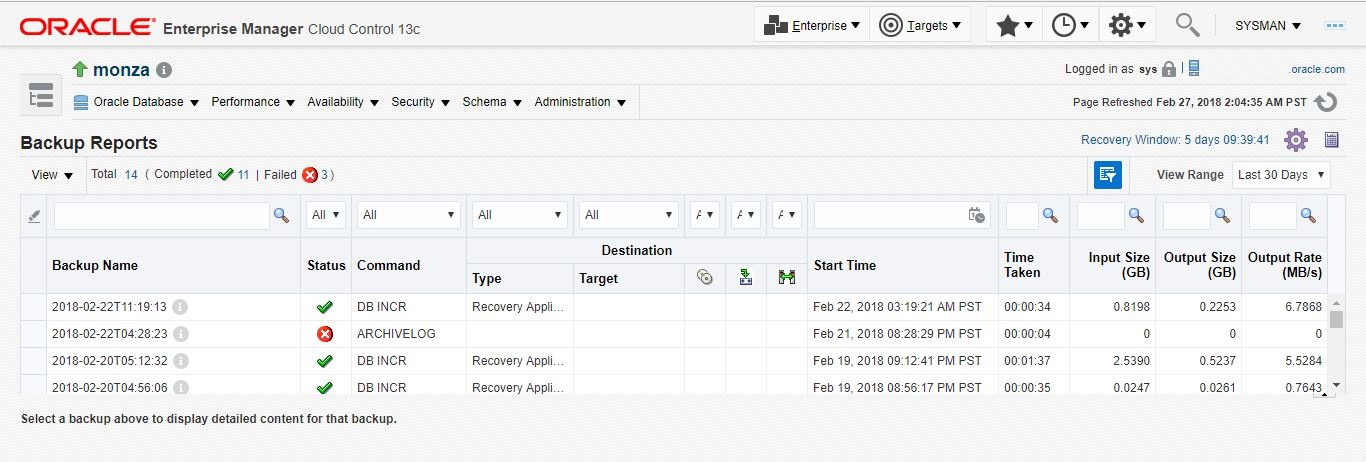Viewport: 1366px width, 462px height.
Task: Open the Security menu
Action: [x=420, y=102]
